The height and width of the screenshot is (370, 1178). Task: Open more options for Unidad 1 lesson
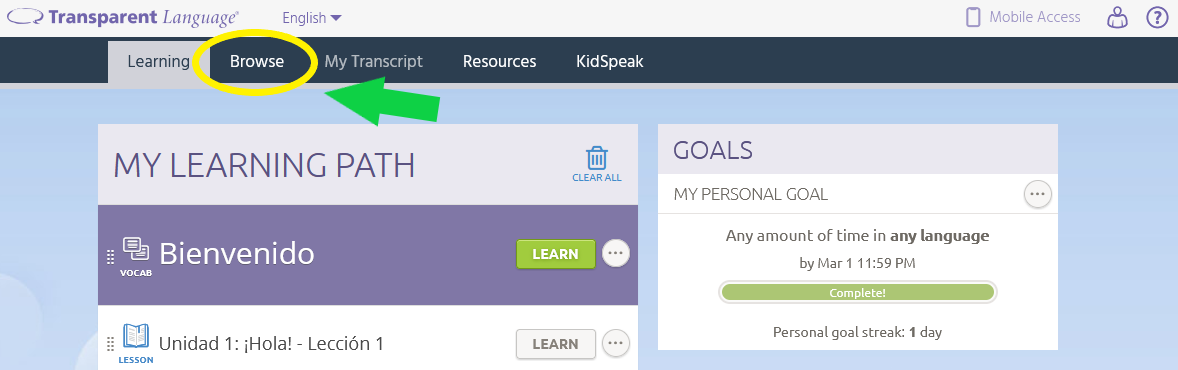click(615, 344)
